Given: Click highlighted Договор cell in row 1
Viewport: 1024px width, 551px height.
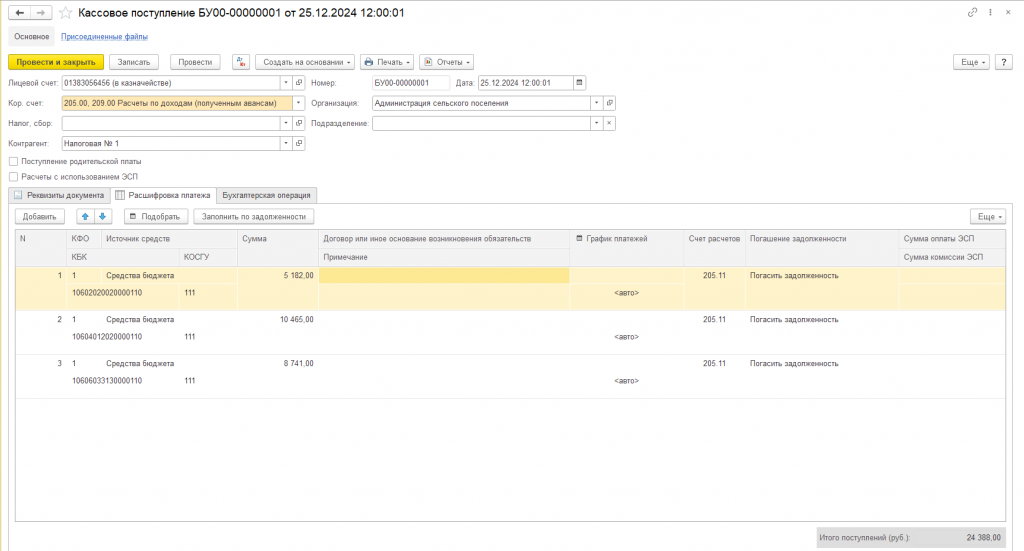Looking at the screenshot, I should [x=443, y=276].
